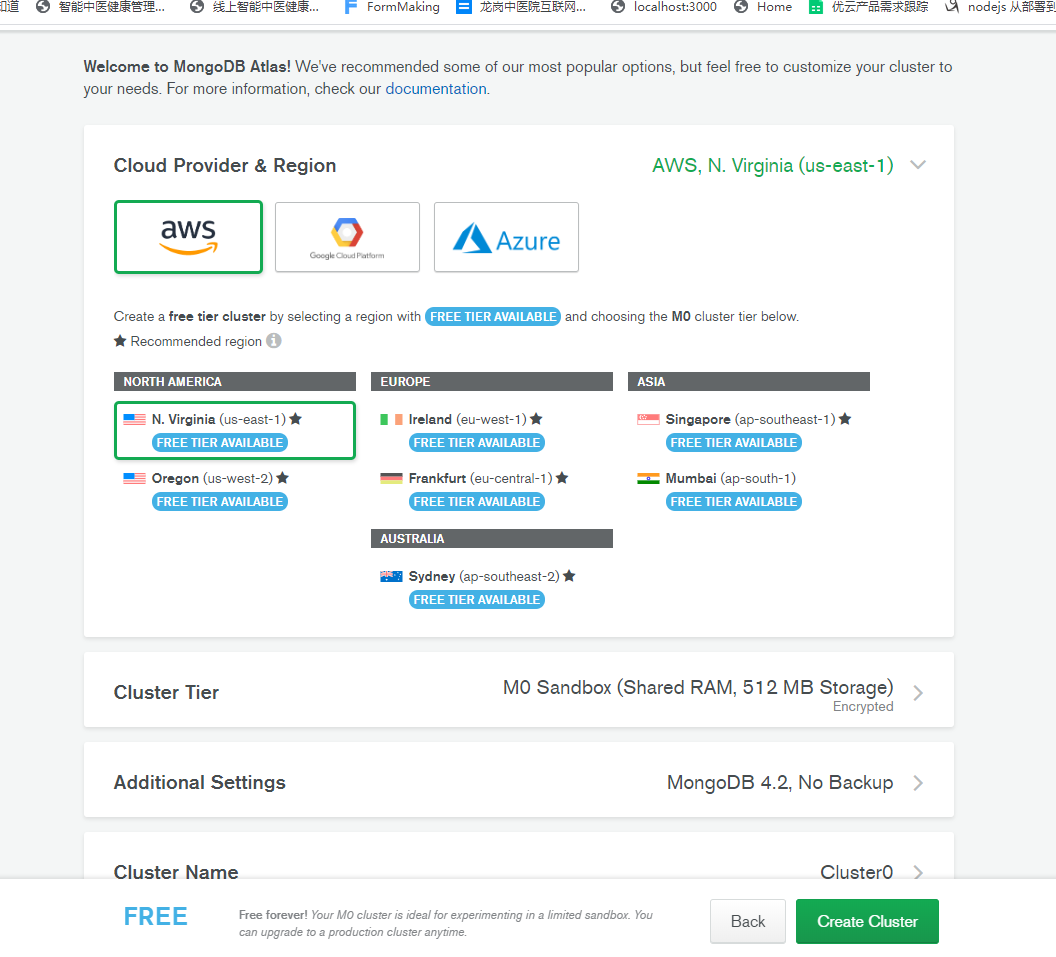The image size is (1056, 957).
Task: Open the 龙岗中医院互联网 bookmark
Action: pyautogui.click(x=521, y=7)
